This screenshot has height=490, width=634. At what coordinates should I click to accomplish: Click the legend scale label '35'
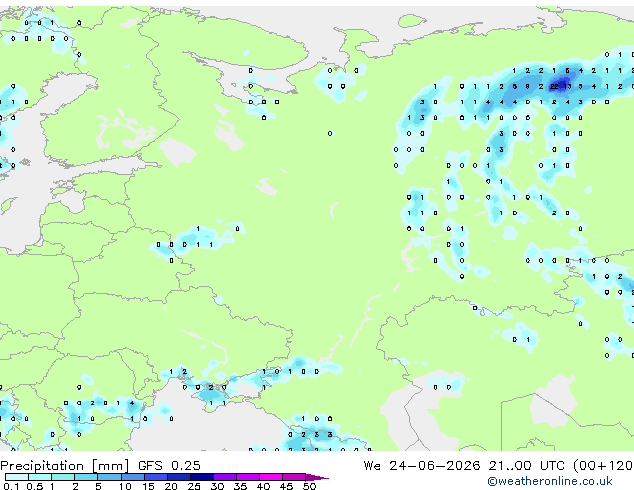(x=240, y=486)
